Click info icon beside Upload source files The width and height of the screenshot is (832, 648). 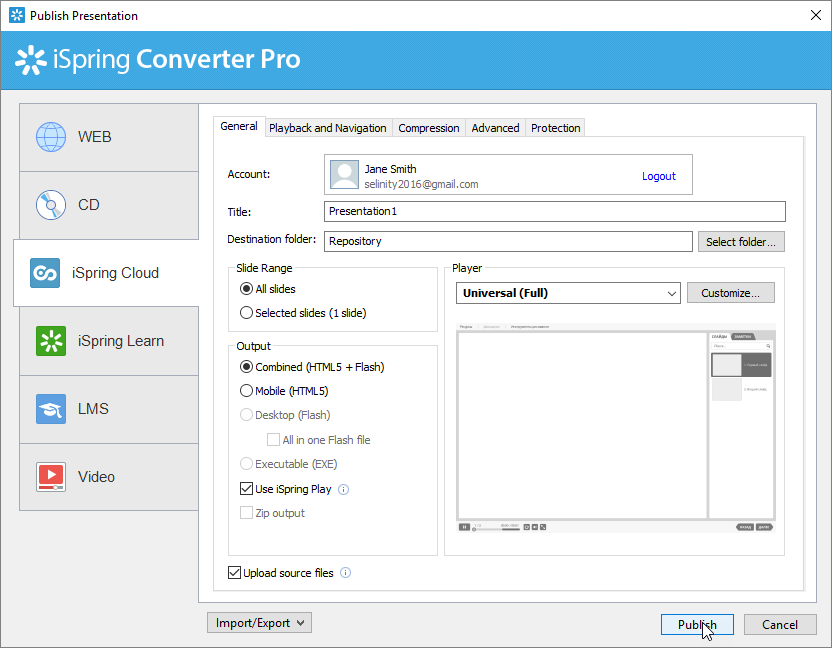pyautogui.click(x=345, y=573)
